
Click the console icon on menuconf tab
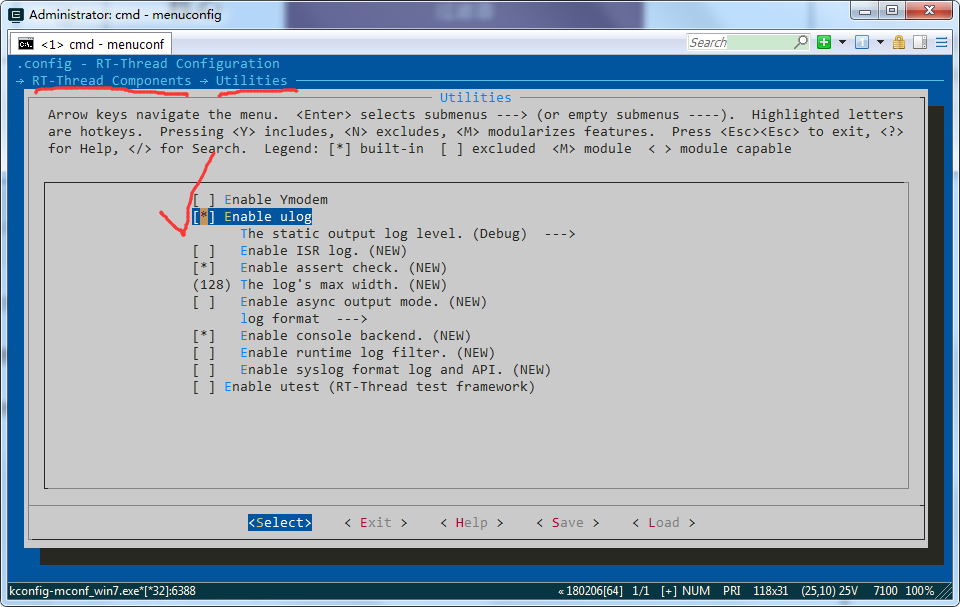(x=26, y=44)
